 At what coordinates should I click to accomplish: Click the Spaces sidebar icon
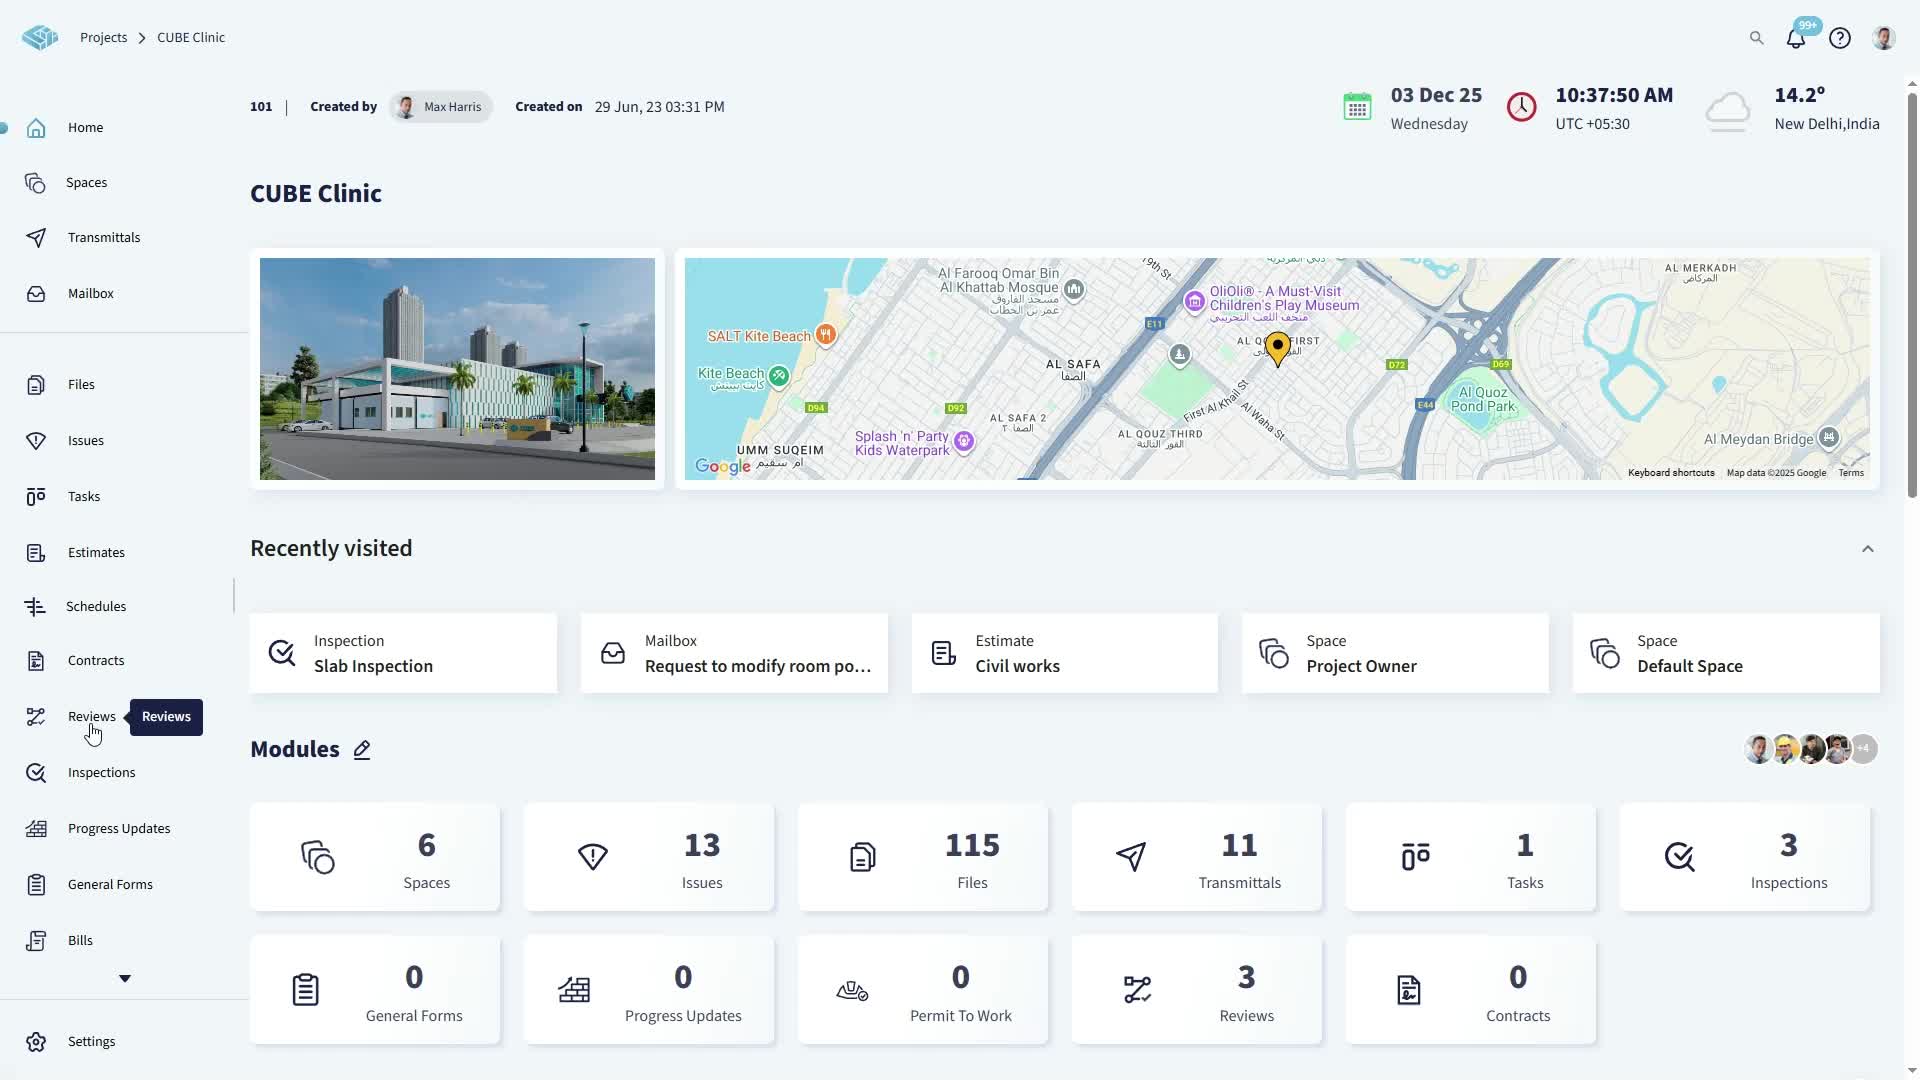pos(36,183)
